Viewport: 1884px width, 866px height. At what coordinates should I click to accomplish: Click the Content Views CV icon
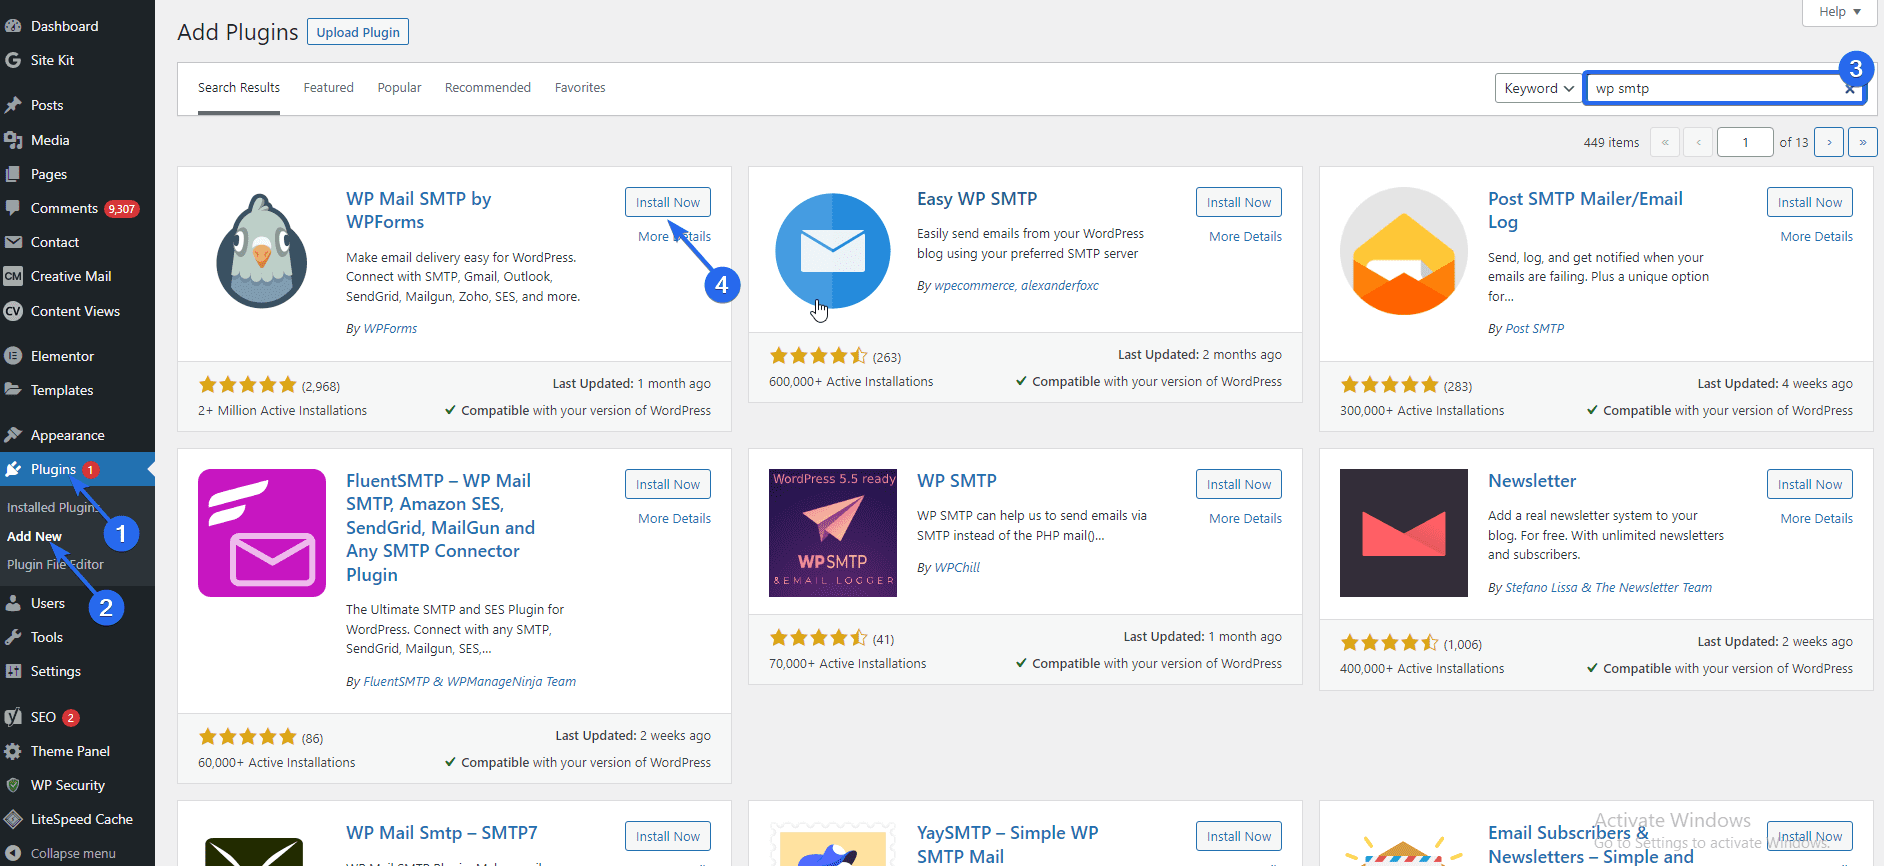pos(13,311)
